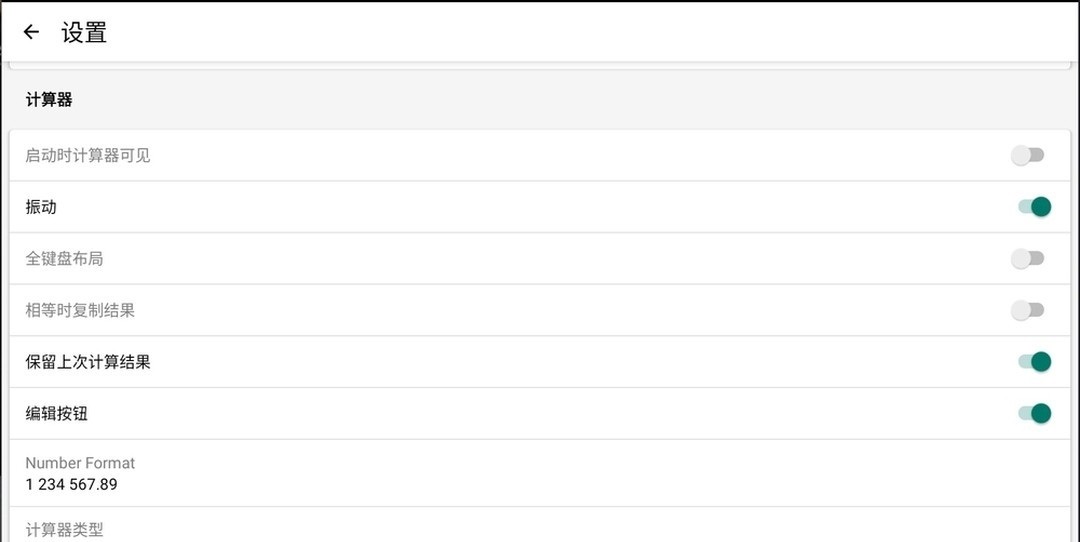Turn off the 保留上次计算结果 switch
The image size is (1080, 542).
1034,362
